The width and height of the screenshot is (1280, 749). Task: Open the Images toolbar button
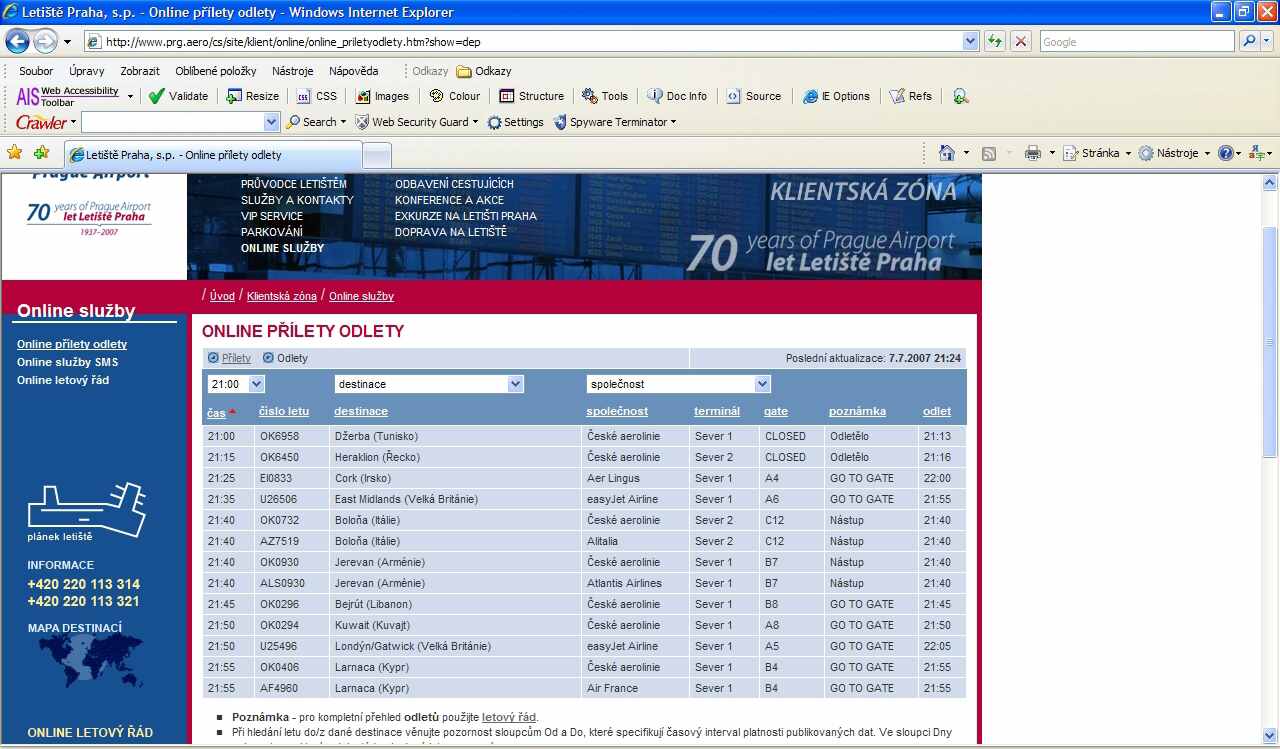(381, 96)
